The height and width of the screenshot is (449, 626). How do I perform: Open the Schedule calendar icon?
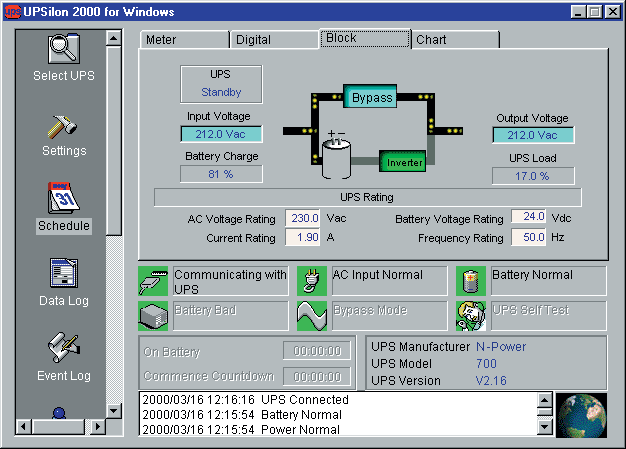pyautogui.click(x=63, y=198)
